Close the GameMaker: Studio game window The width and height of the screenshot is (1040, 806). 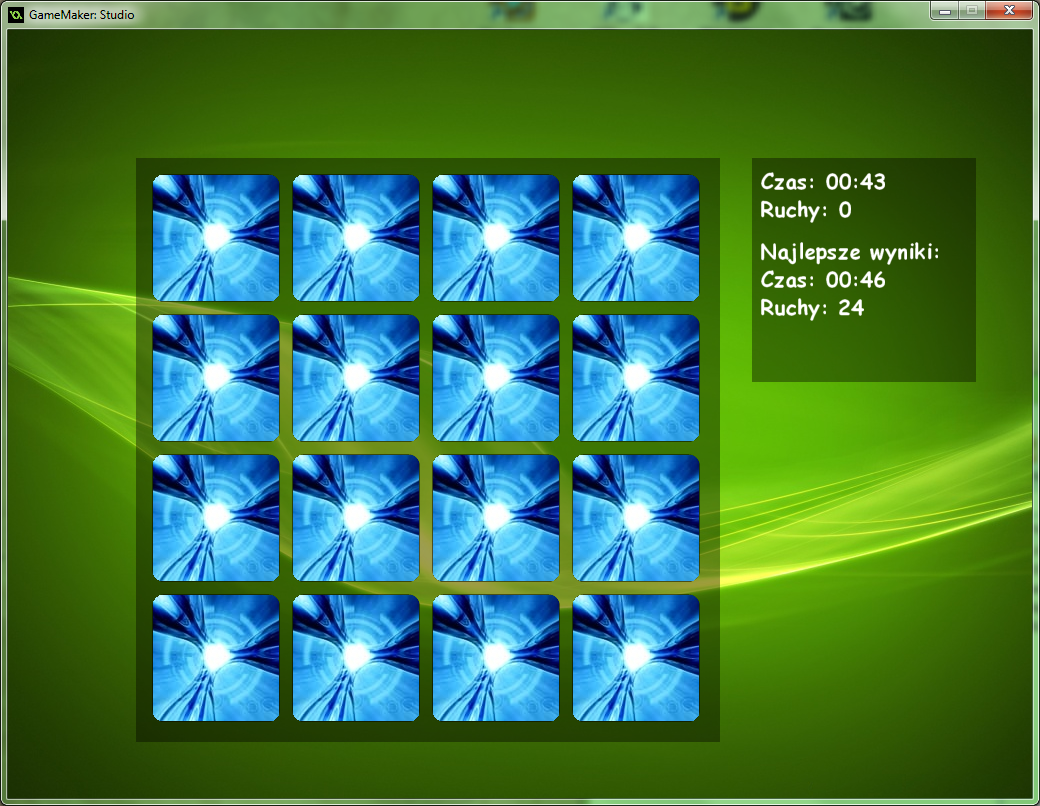click(1009, 10)
